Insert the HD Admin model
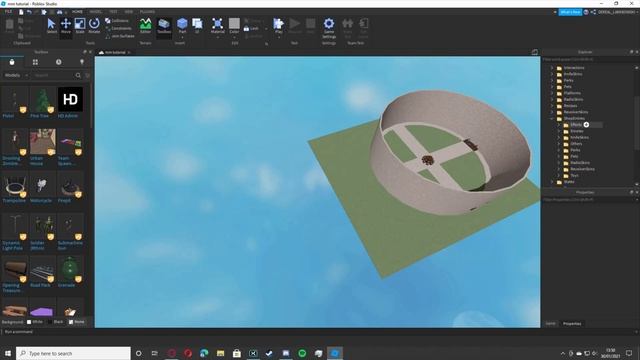Viewport: 640px width, 360px height. 70,102
